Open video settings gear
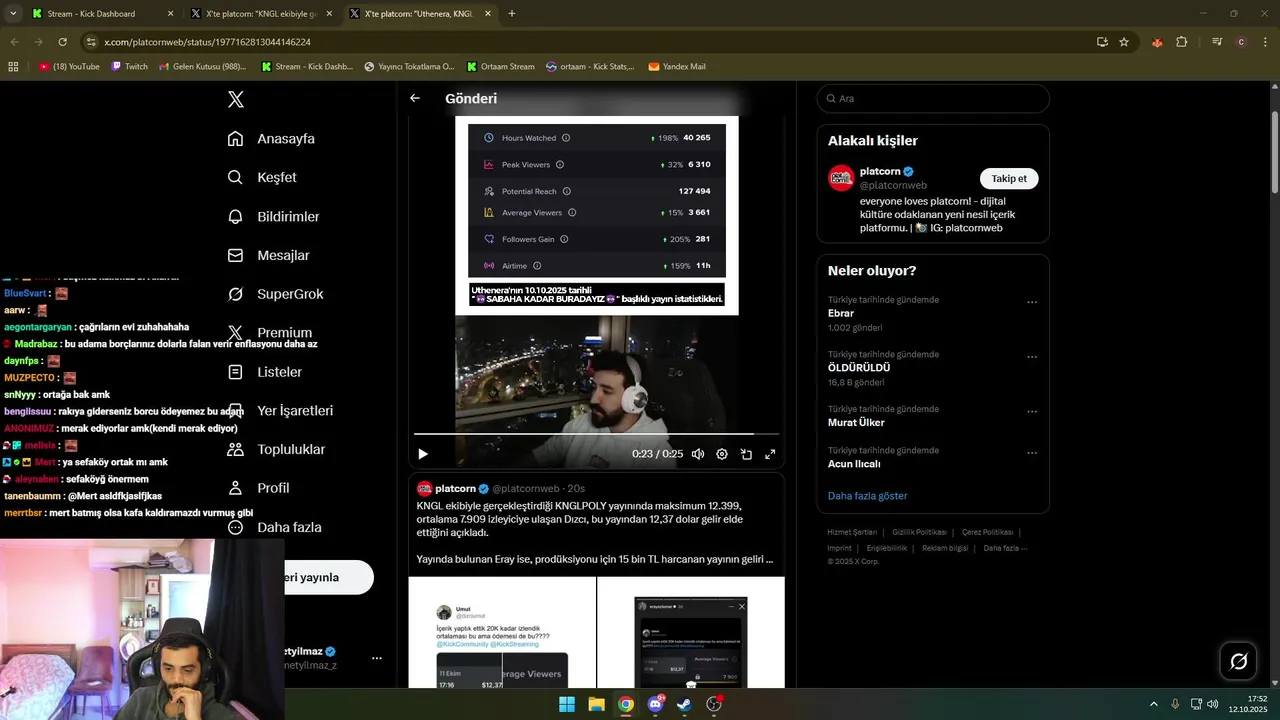Screen dimensions: 1280x720 [722, 454]
